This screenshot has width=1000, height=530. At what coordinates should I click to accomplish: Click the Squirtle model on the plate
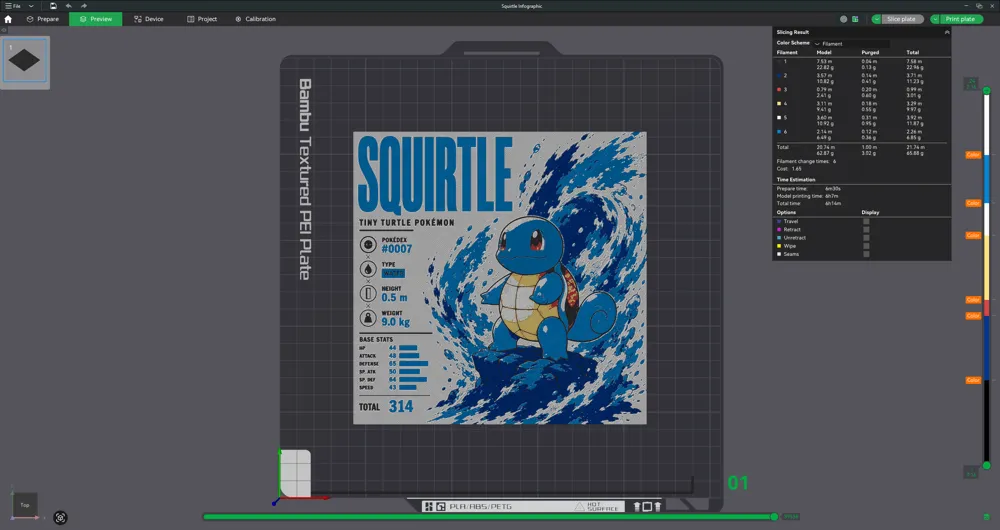500,278
